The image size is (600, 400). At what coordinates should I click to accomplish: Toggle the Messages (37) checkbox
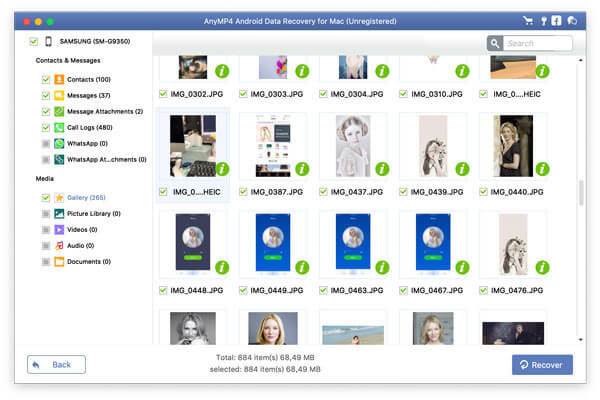point(45,95)
